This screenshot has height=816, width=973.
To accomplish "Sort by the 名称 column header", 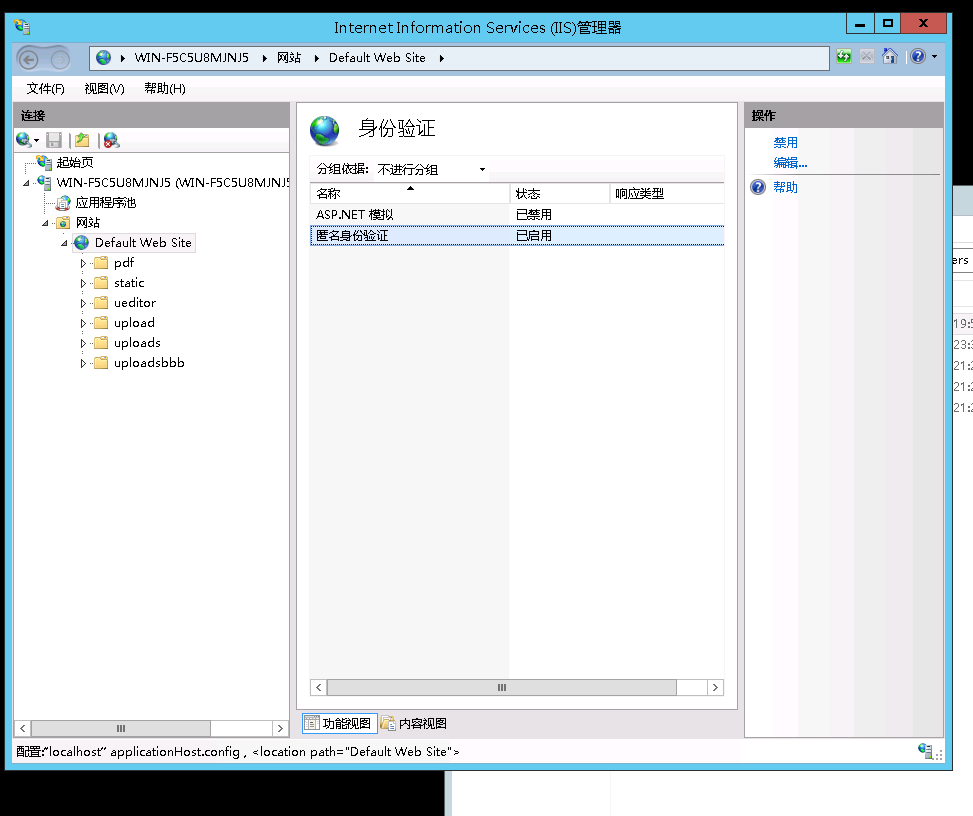I will coord(410,194).
